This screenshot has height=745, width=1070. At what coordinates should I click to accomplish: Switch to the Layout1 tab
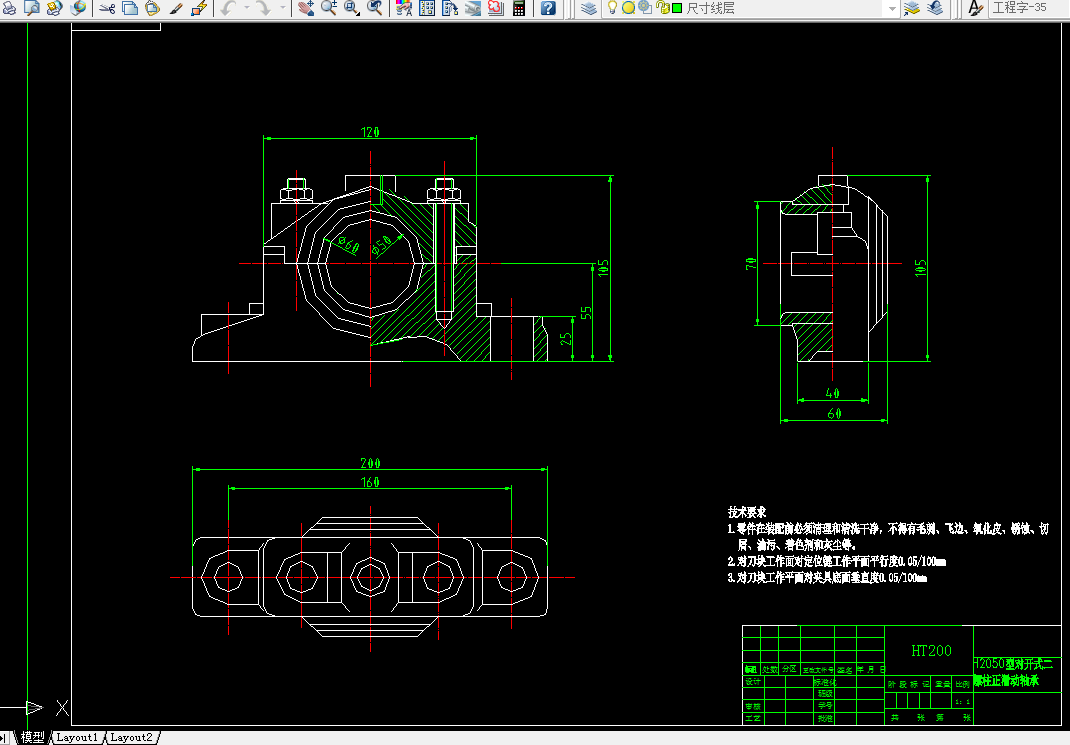(77, 737)
